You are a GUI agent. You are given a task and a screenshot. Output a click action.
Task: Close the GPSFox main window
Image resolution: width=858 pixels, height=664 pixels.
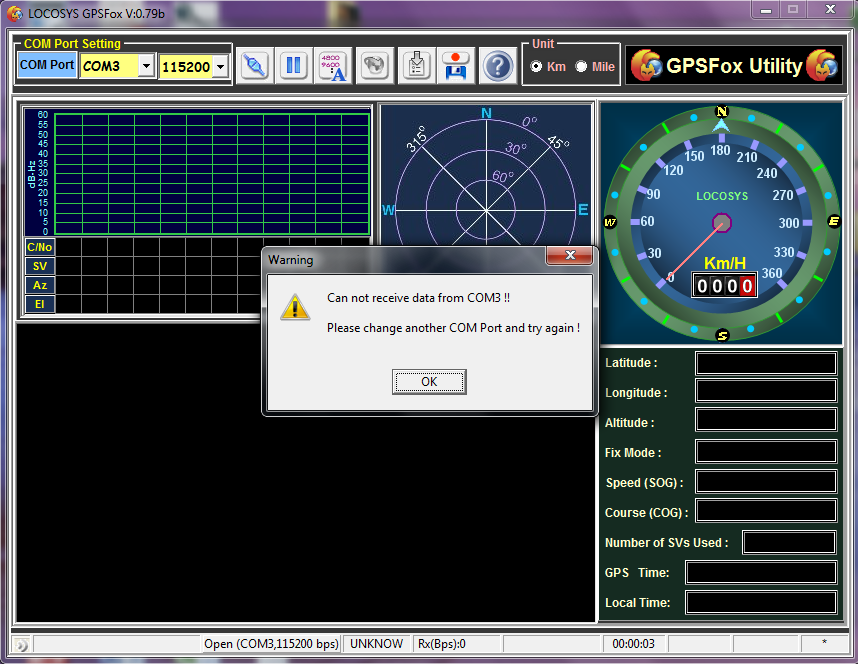[x=830, y=9]
